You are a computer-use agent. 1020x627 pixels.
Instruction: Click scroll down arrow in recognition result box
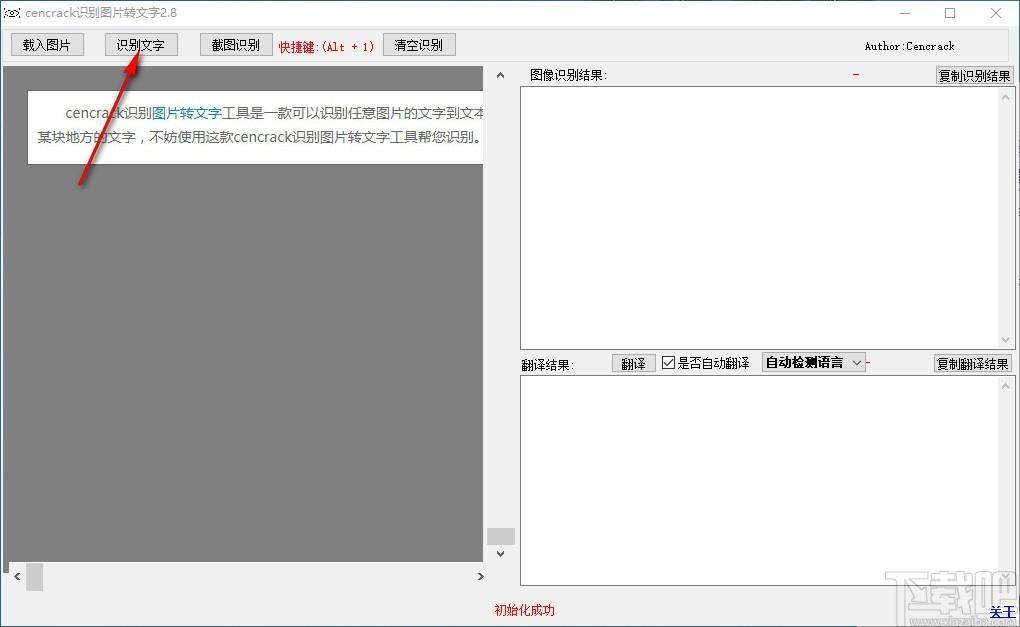(x=1006, y=340)
